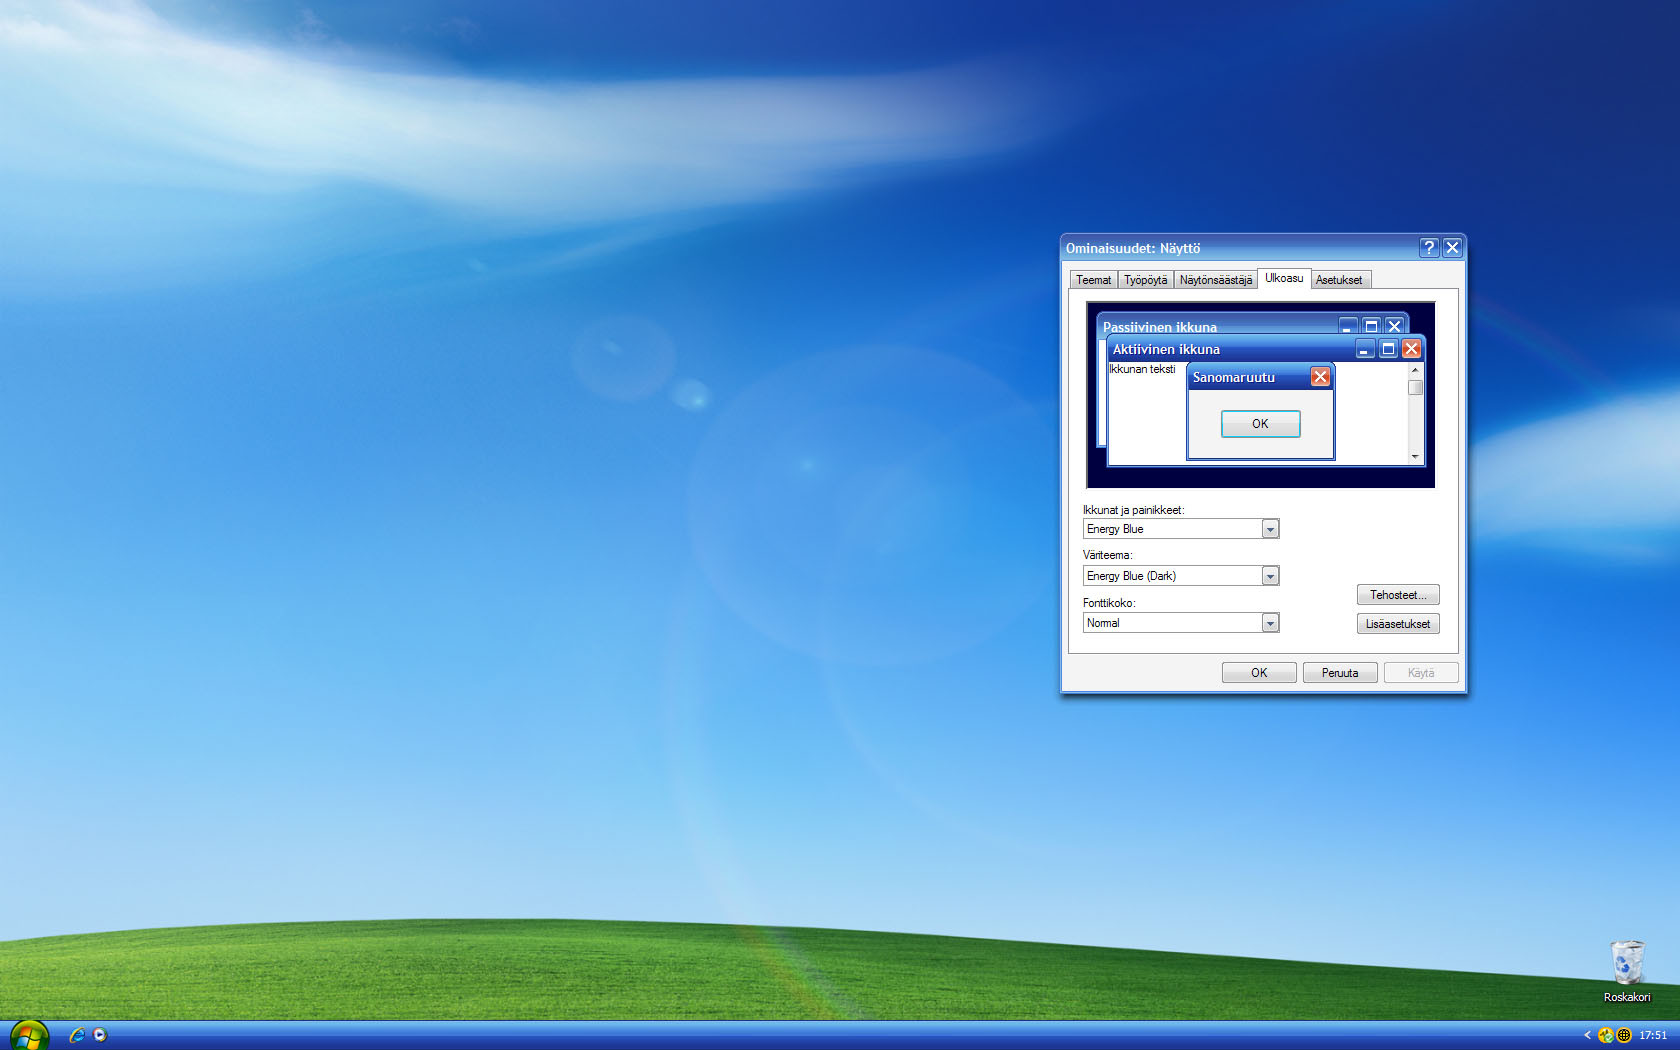Viewport: 1680px width, 1050px height.
Task: Click the Aktiivinen ikkuna preview title
Action: coord(1166,349)
